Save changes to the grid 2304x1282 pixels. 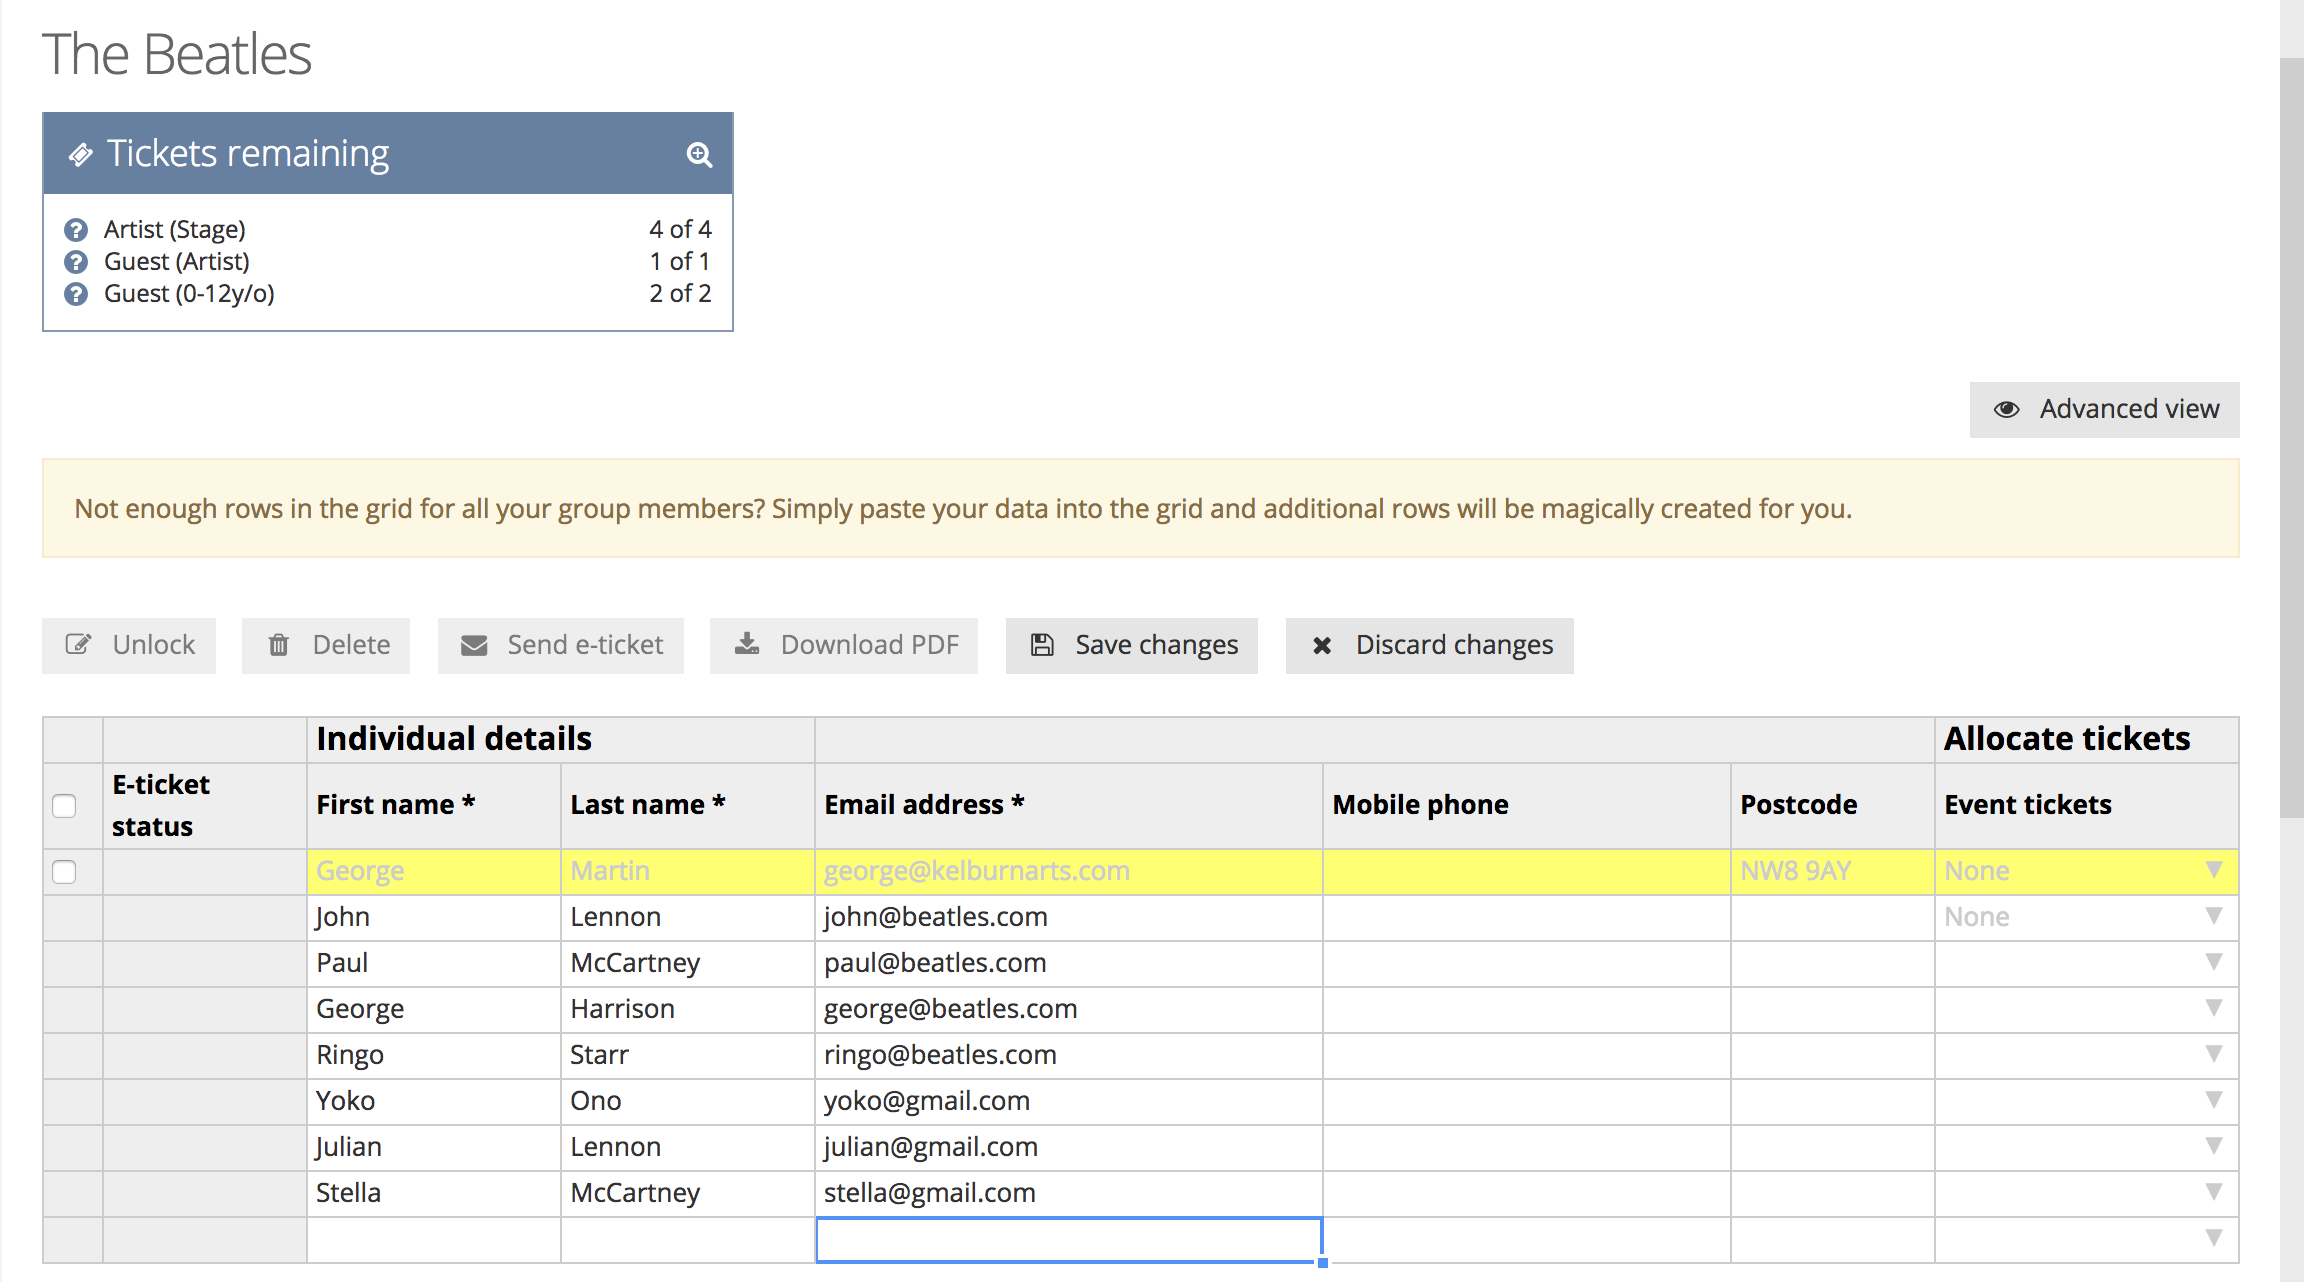tap(1132, 645)
